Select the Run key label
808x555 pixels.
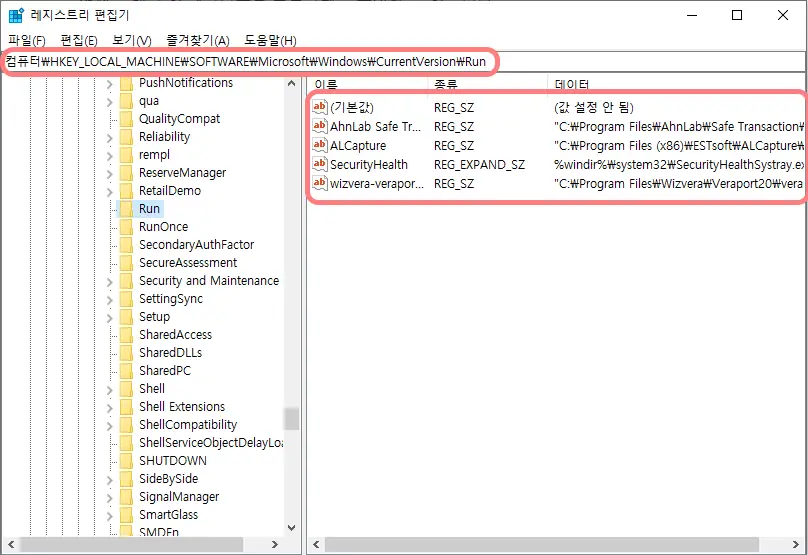pos(149,209)
